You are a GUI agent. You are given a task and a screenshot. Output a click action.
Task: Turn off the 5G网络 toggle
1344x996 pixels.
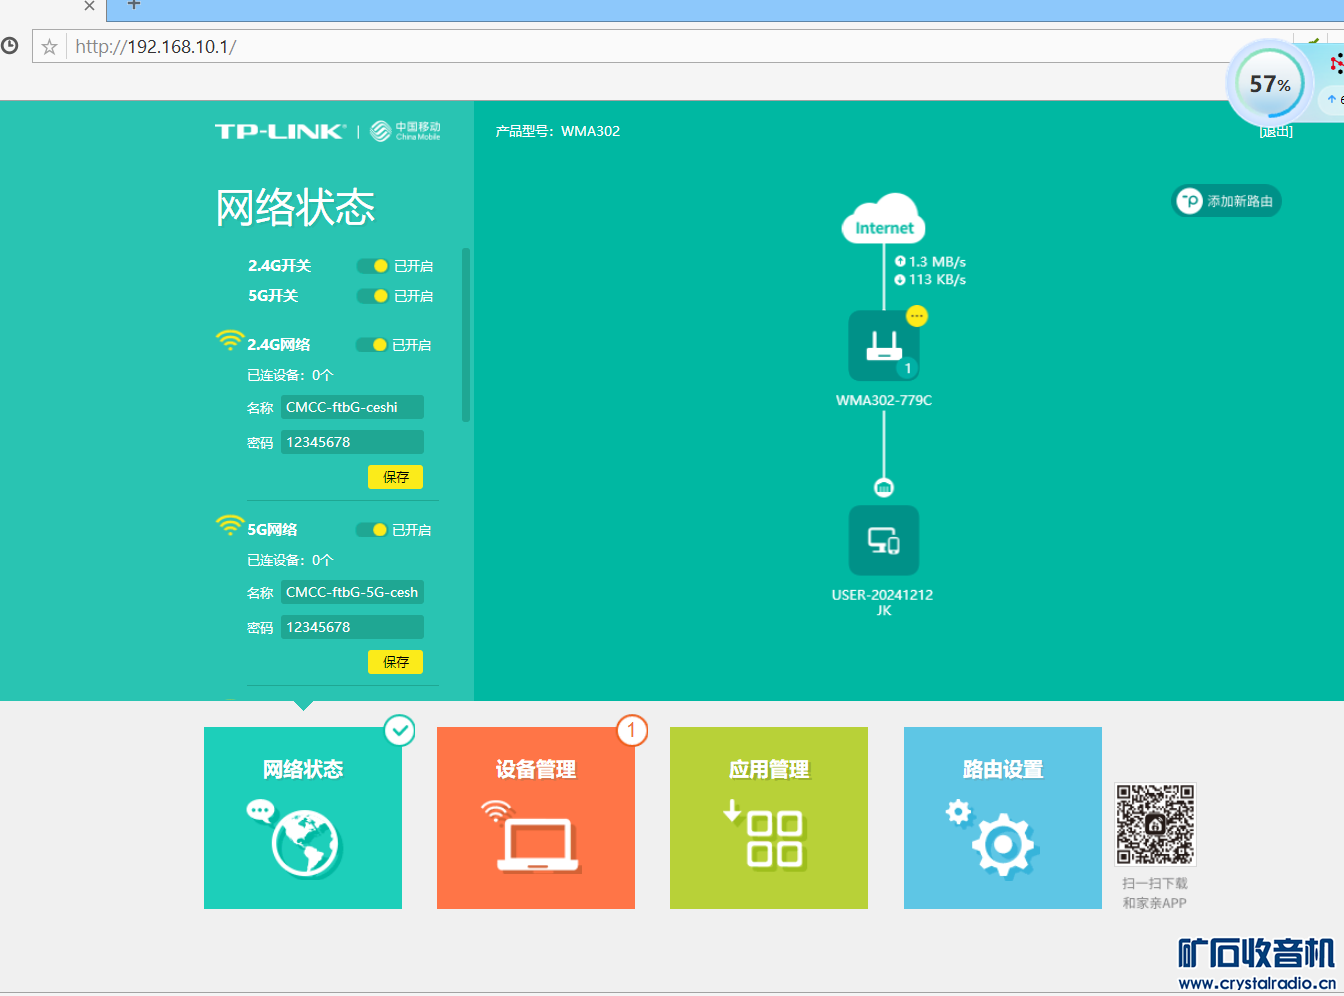372,530
